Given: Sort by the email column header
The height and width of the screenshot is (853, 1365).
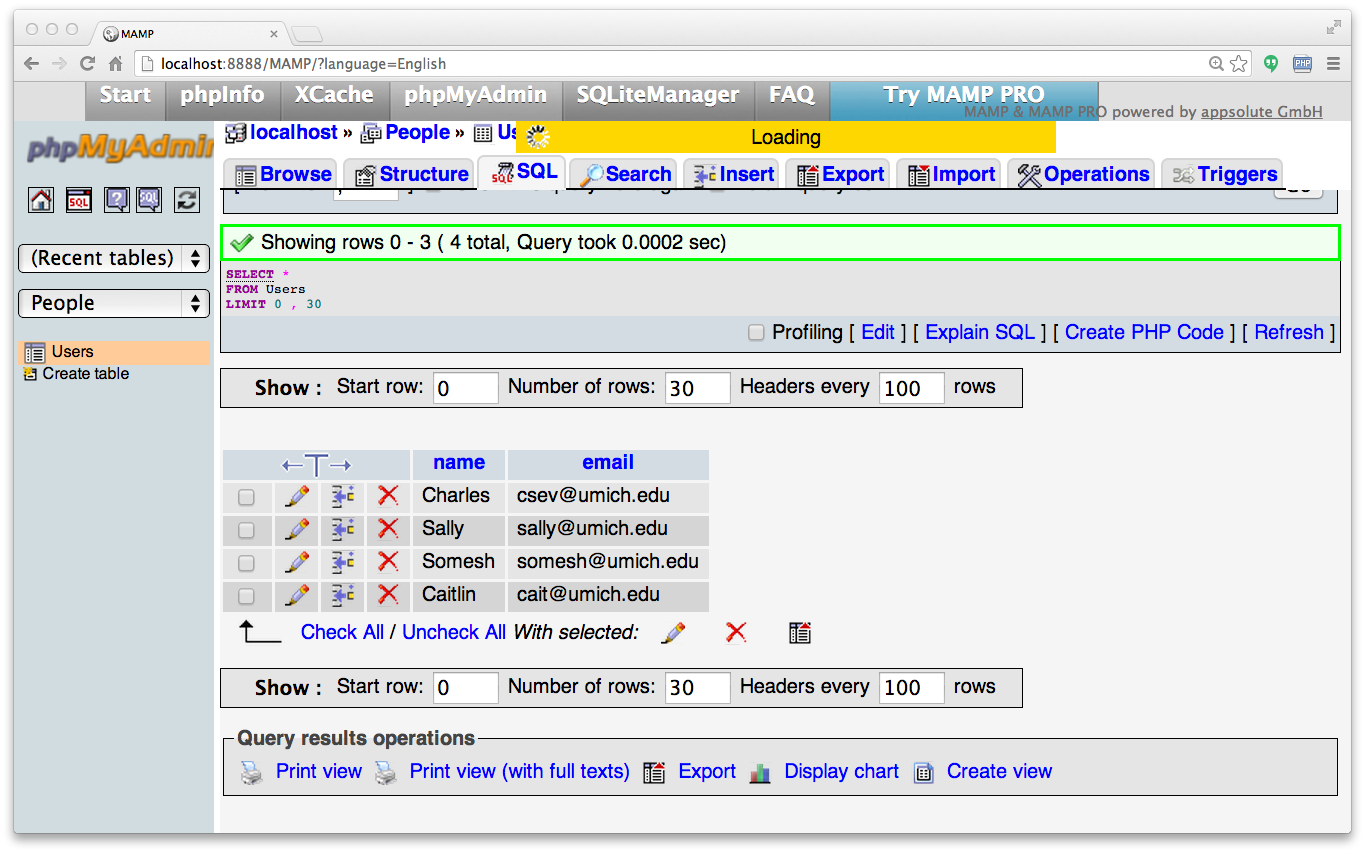Looking at the screenshot, I should pyautogui.click(x=608, y=462).
